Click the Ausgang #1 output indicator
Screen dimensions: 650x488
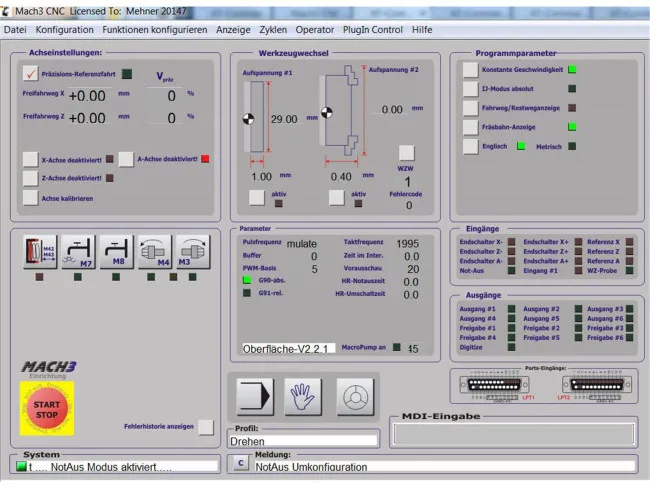pos(512,309)
